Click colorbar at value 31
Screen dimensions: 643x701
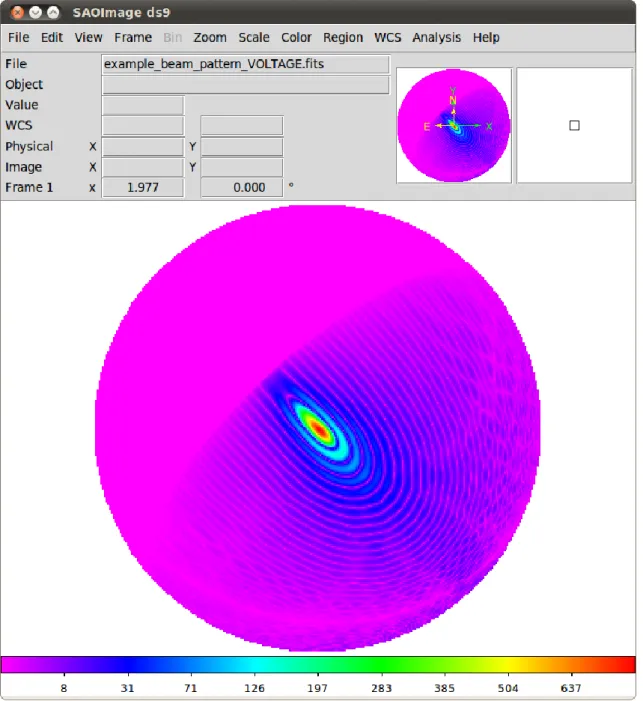pos(128,664)
